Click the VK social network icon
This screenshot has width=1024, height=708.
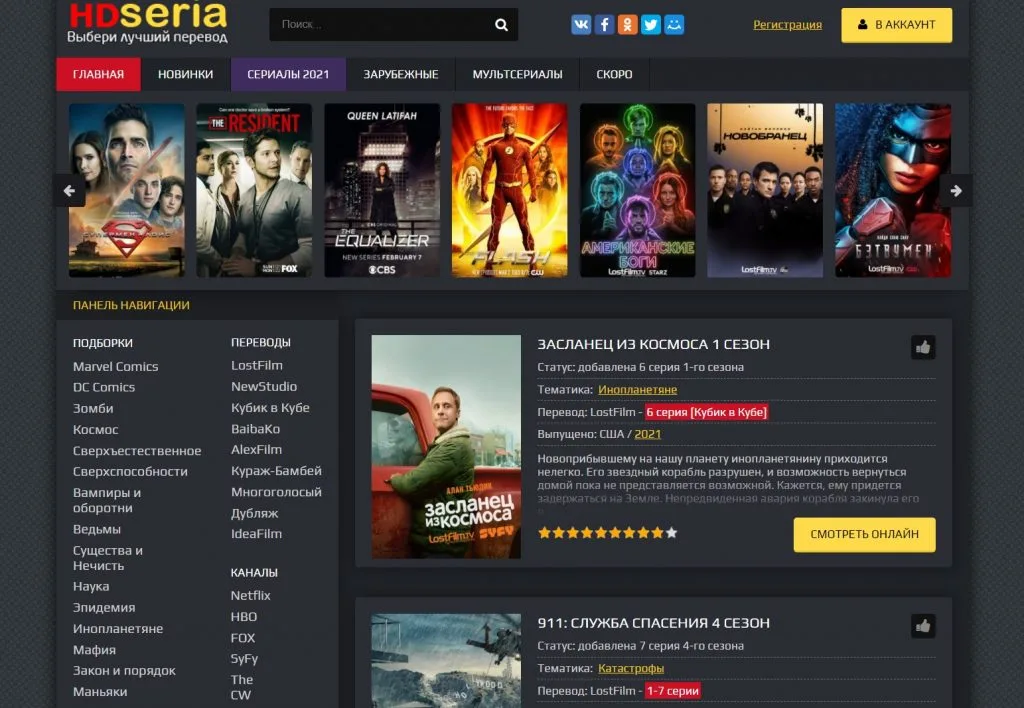(582, 24)
